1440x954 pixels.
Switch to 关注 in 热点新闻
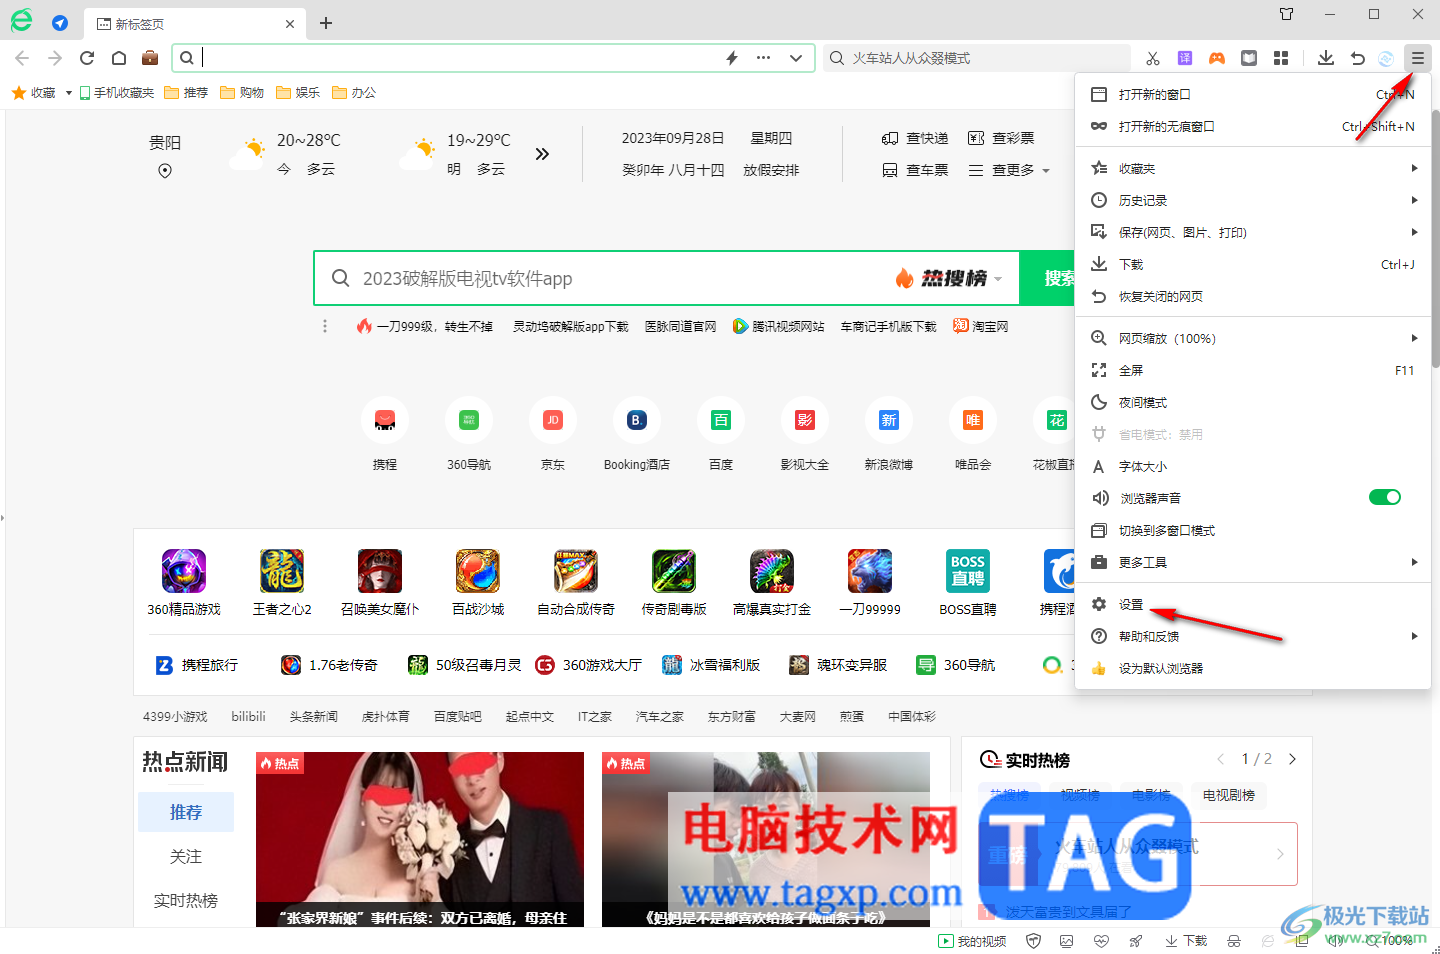pyautogui.click(x=186, y=856)
